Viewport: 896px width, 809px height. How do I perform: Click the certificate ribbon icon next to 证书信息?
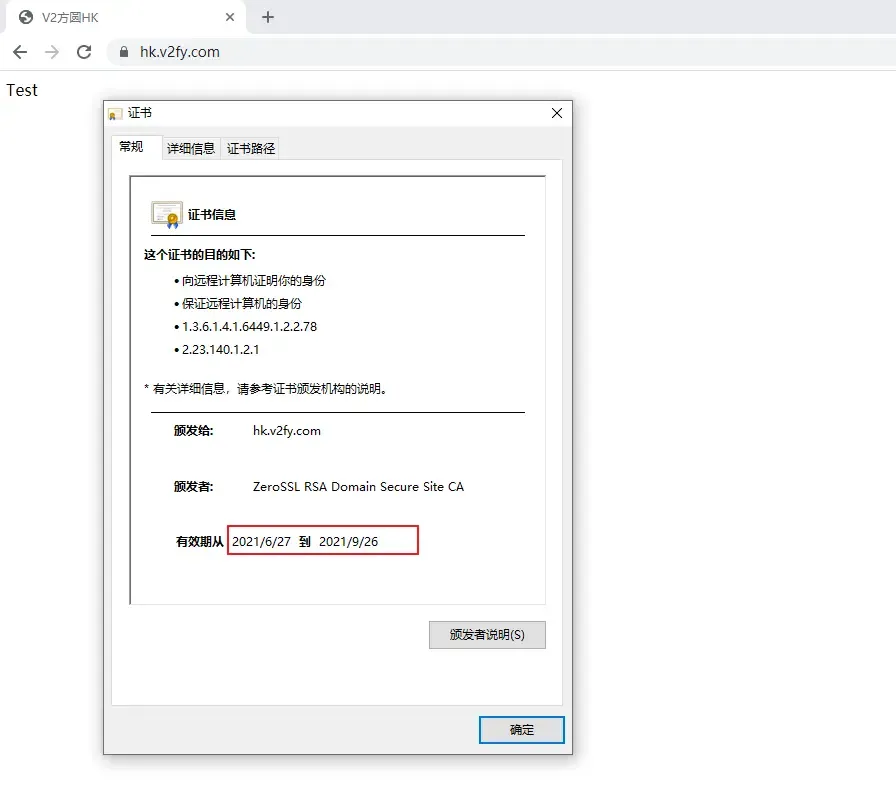point(166,213)
